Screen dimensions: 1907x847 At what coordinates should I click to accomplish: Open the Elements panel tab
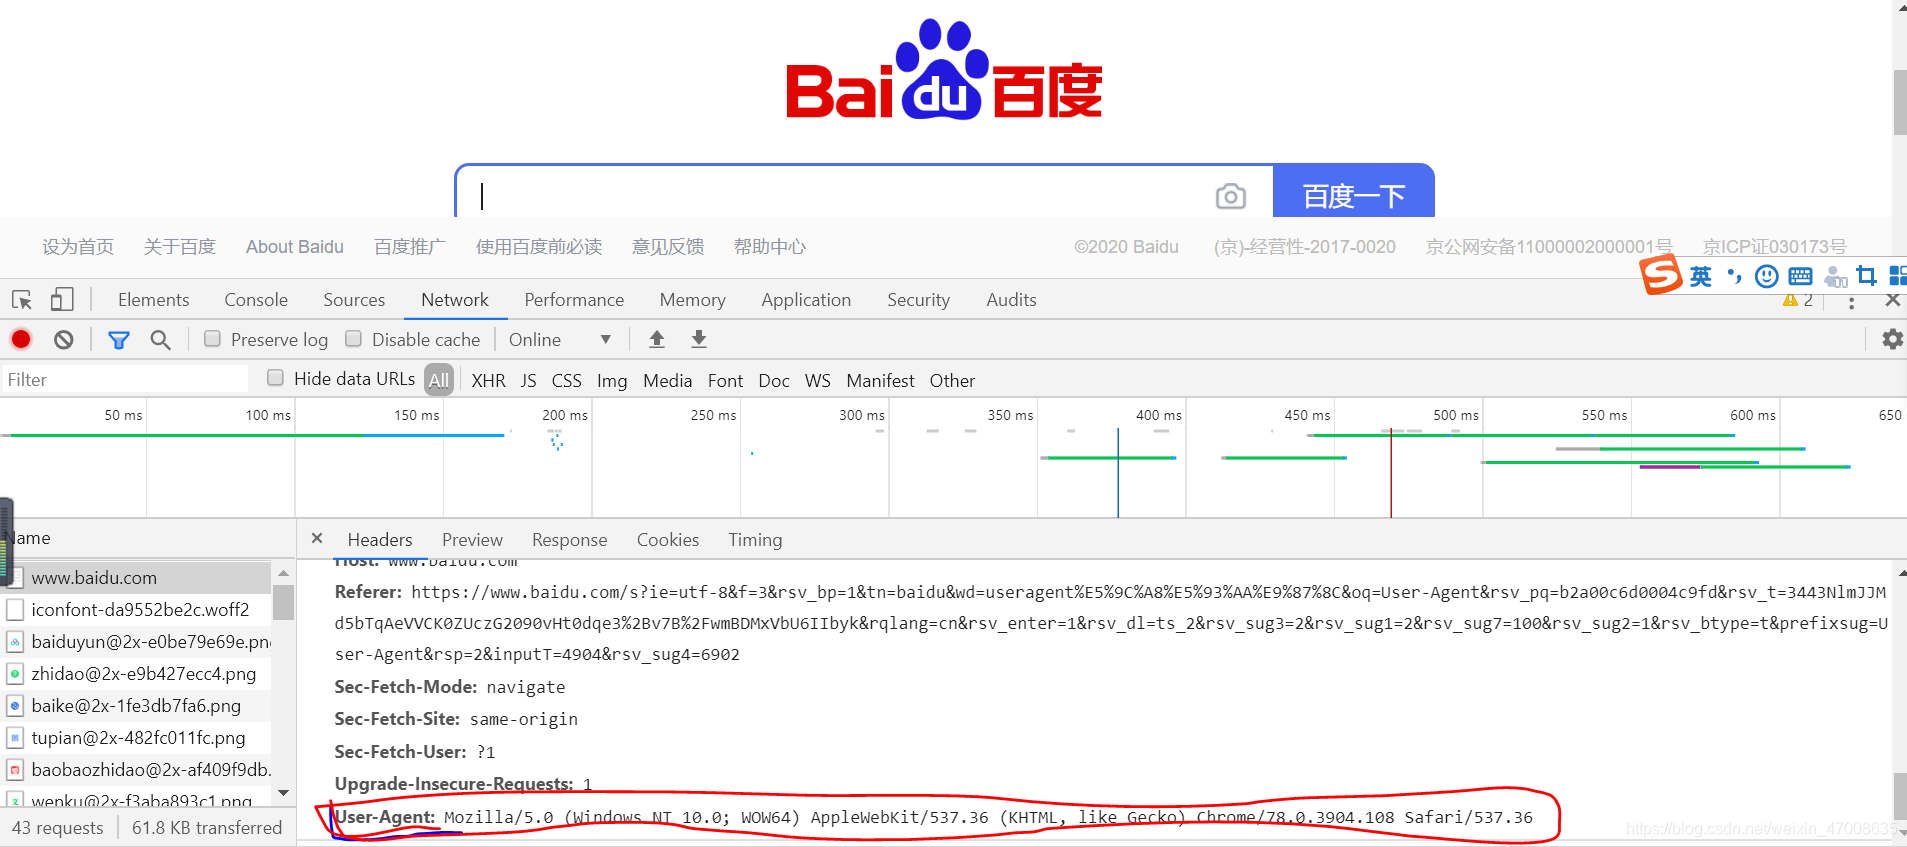pos(153,300)
